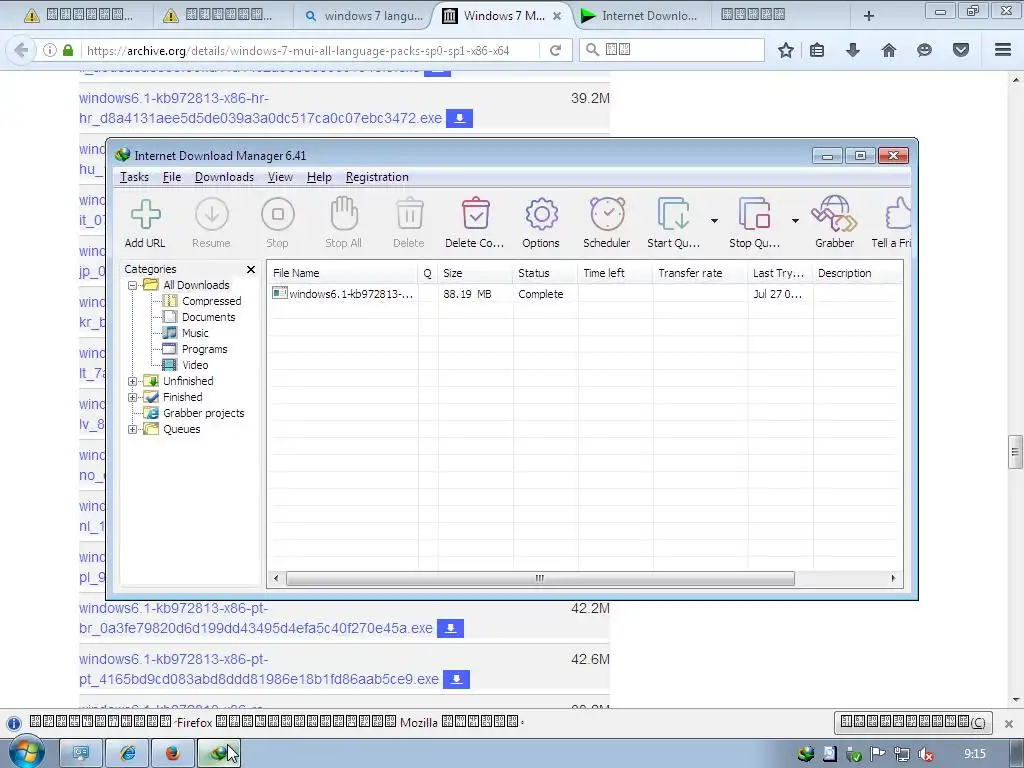Click the Complete status cell
The width and height of the screenshot is (1024, 768).
tap(540, 294)
